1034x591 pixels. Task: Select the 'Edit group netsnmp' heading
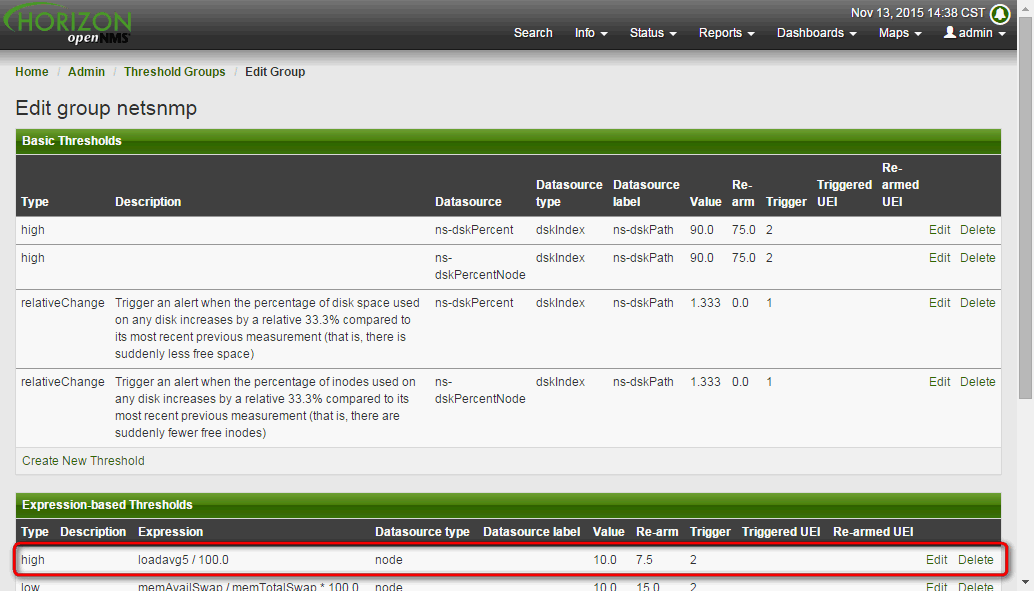click(106, 108)
